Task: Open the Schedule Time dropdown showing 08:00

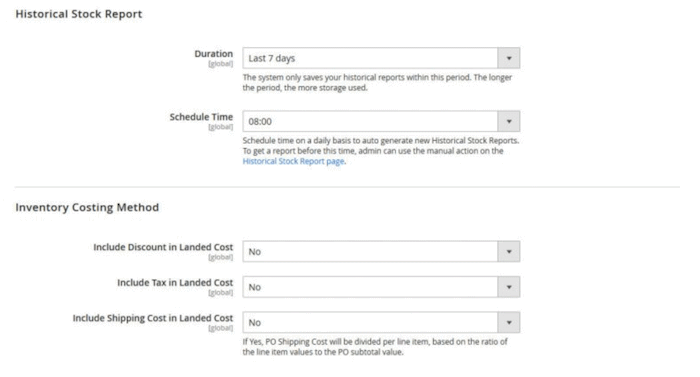Action: (x=381, y=121)
